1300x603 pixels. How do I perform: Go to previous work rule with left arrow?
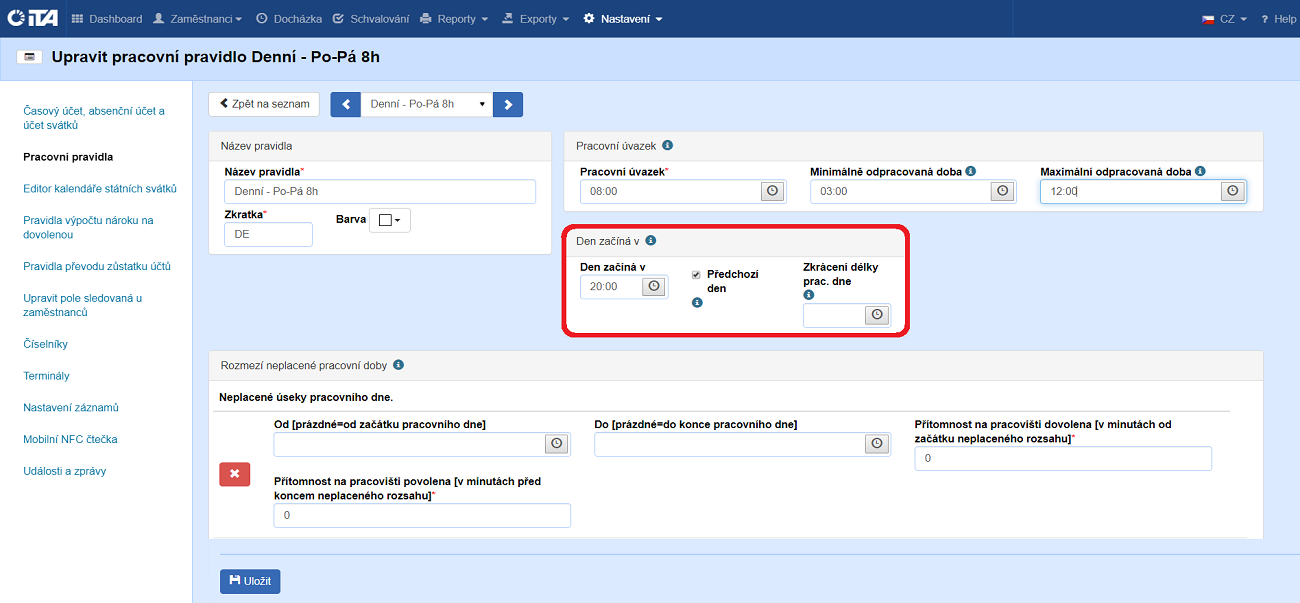click(x=345, y=104)
